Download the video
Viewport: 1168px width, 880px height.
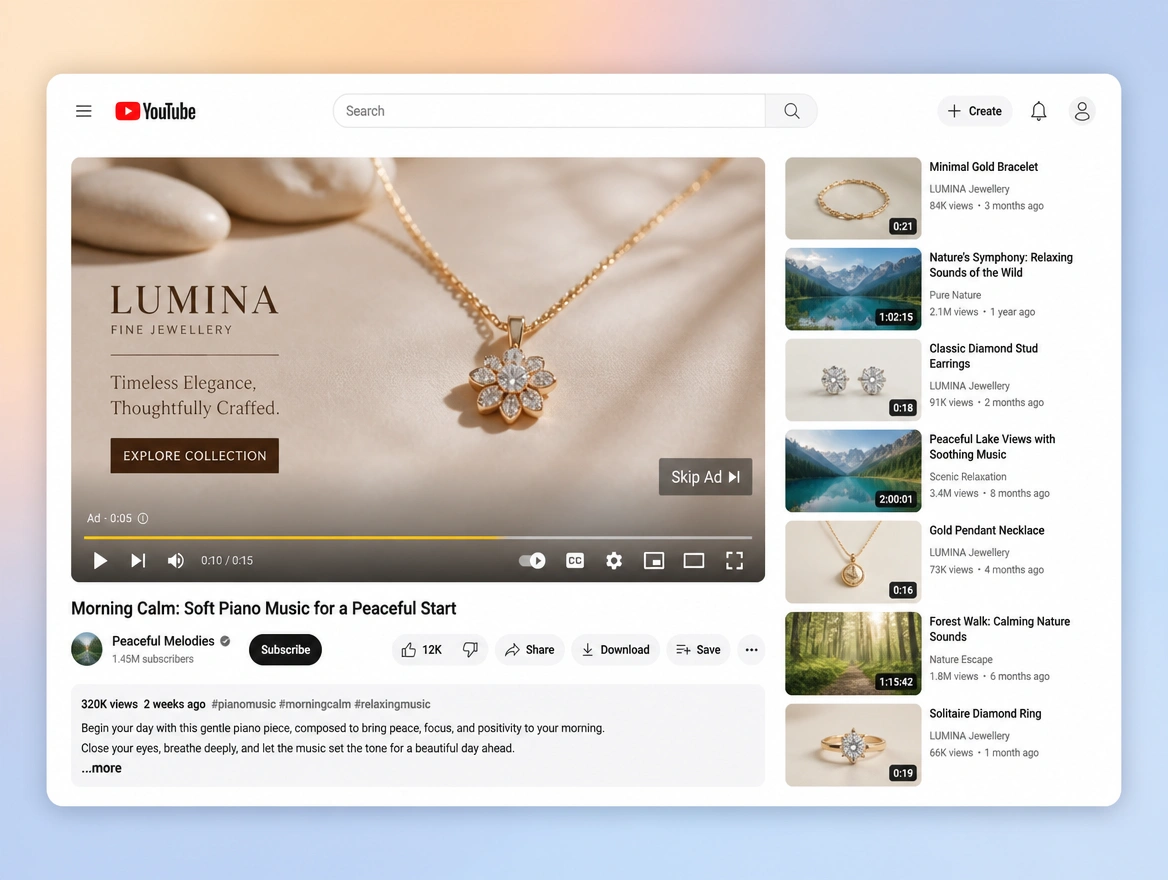pyautogui.click(x=615, y=650)
